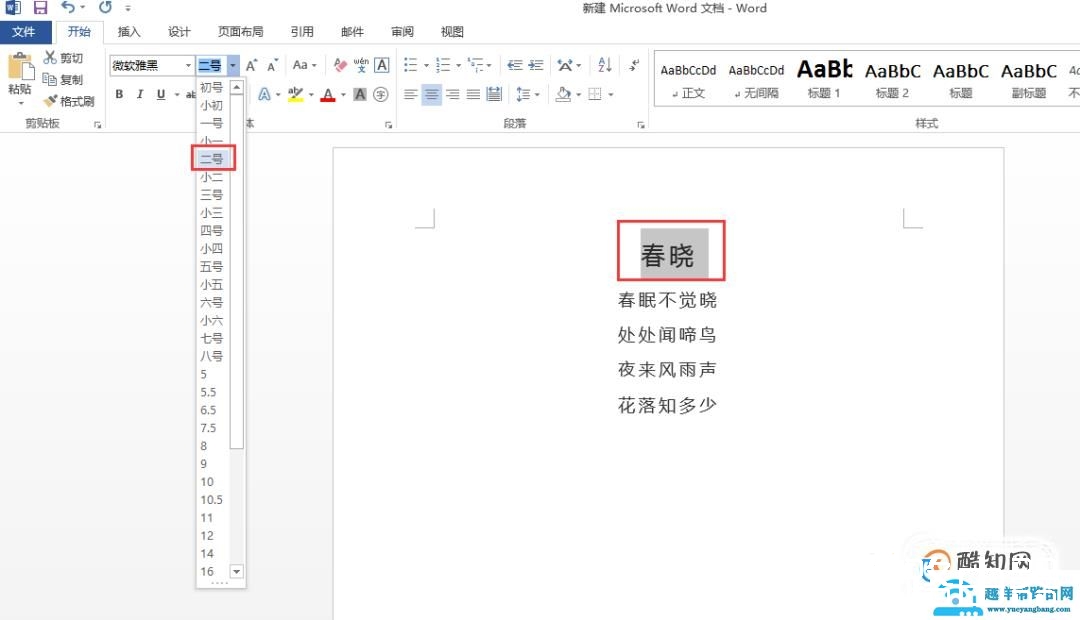The width and height of the screenshot is (1080, 620).
Task: Expand the line spacing dropdown
Action: (x=537, y=94)
